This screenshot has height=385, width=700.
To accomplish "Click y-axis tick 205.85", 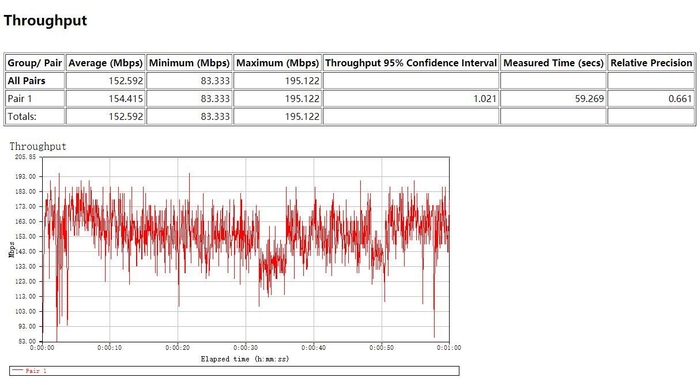I will click(x=25, y=157).
